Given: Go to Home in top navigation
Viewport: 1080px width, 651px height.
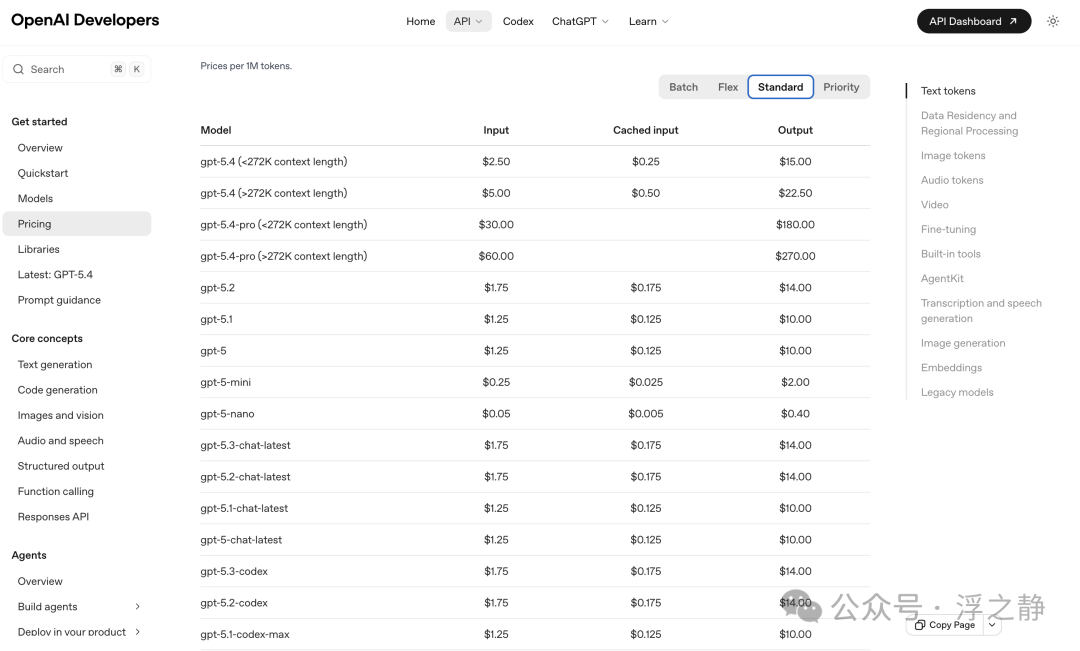Looking at the screenshot, I should [x=420, y=21].
